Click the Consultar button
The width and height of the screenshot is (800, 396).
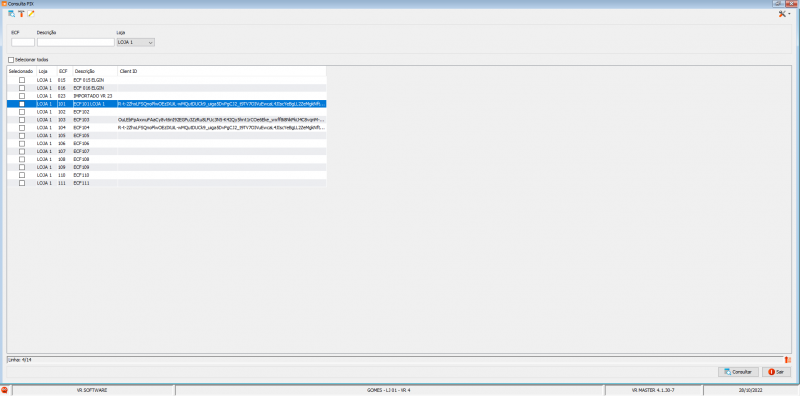[x=738, y=372]
